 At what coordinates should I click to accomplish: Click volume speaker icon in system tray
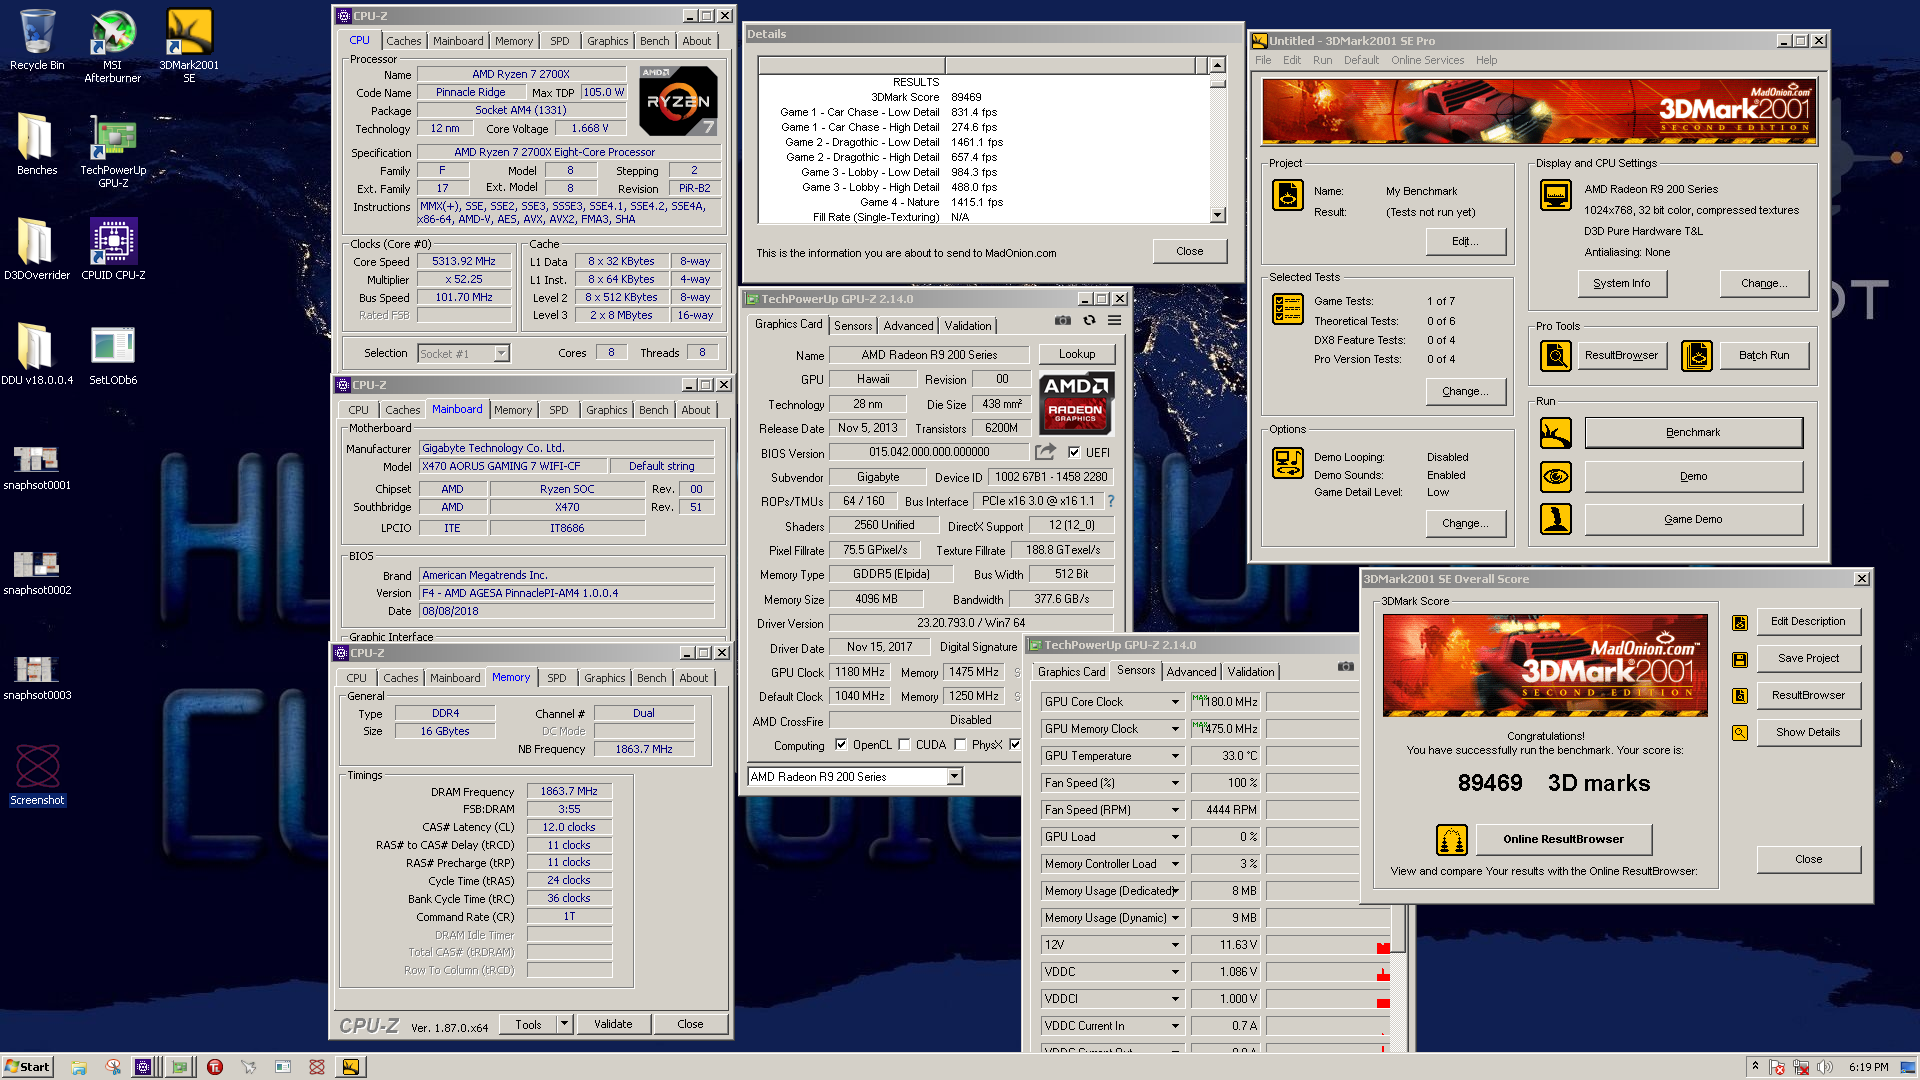click(1825, 1067)
